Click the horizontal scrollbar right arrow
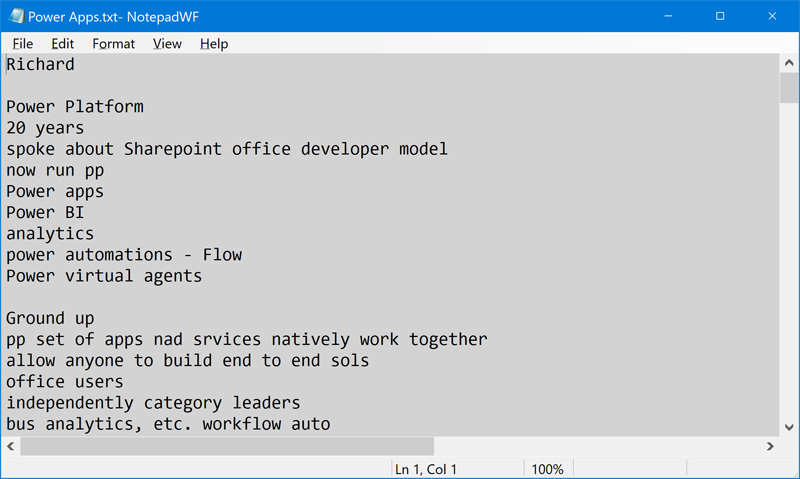800x479 pixels. 770,446
